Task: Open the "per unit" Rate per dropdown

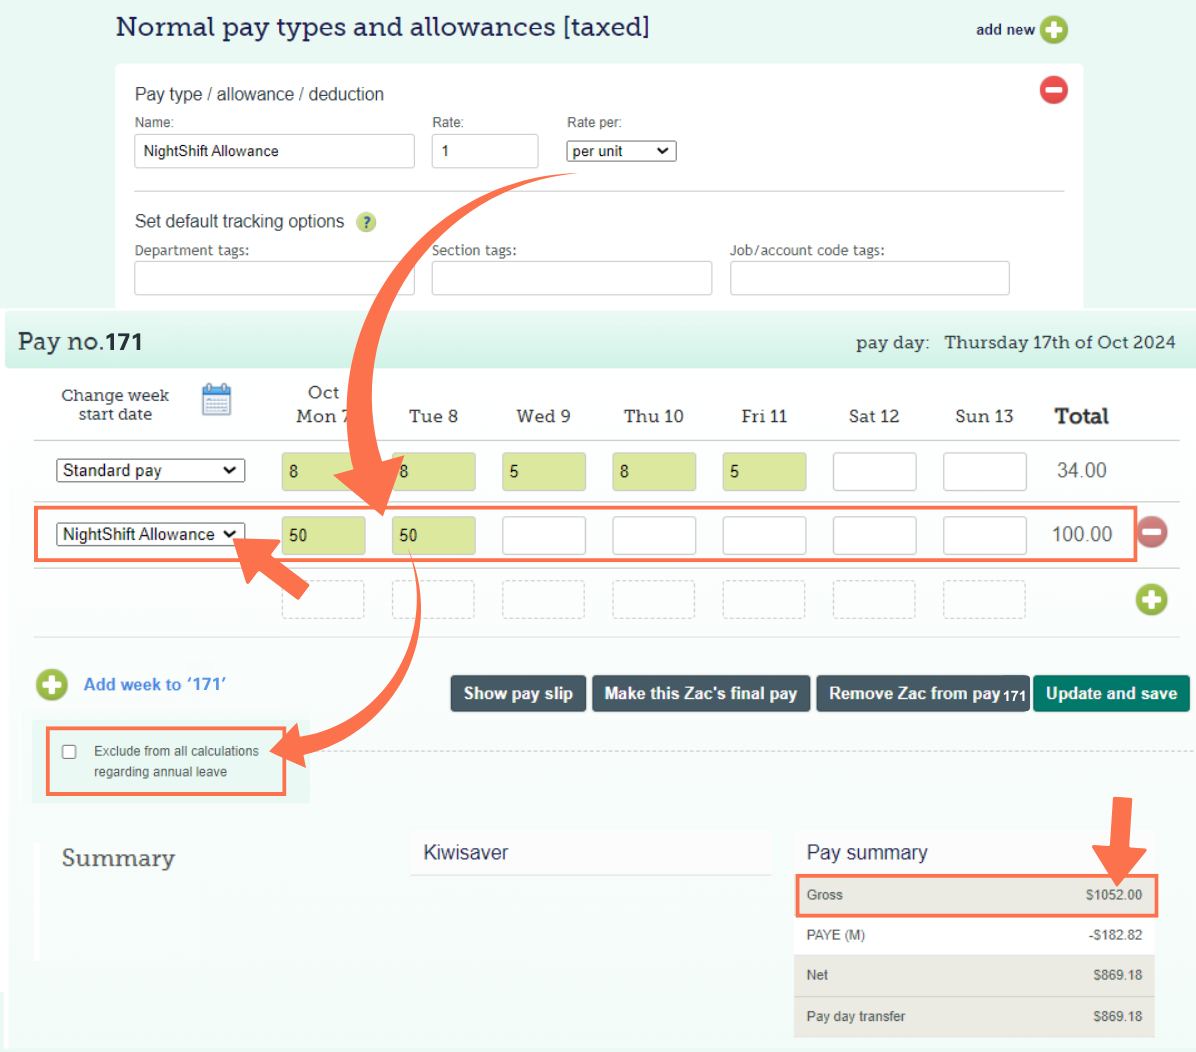Action: click(621, 151)
